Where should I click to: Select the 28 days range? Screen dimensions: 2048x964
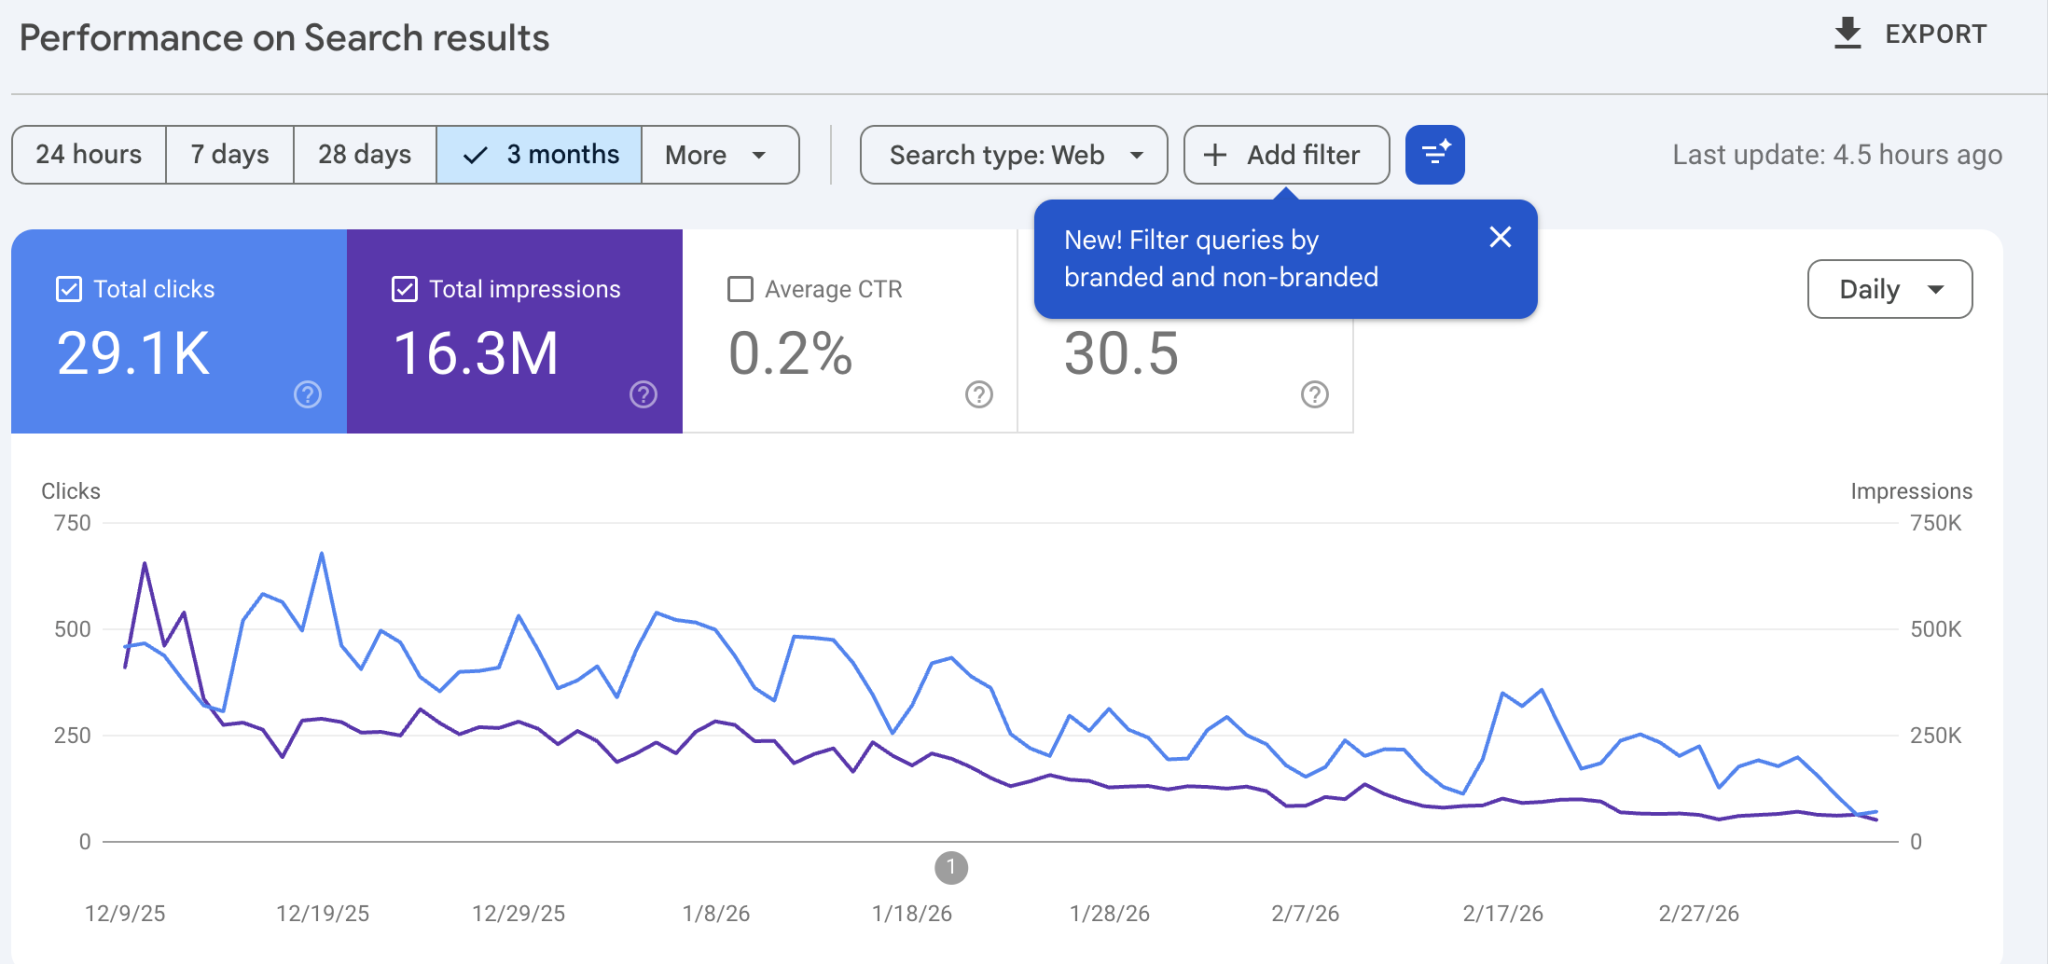(x=365, y=155)
